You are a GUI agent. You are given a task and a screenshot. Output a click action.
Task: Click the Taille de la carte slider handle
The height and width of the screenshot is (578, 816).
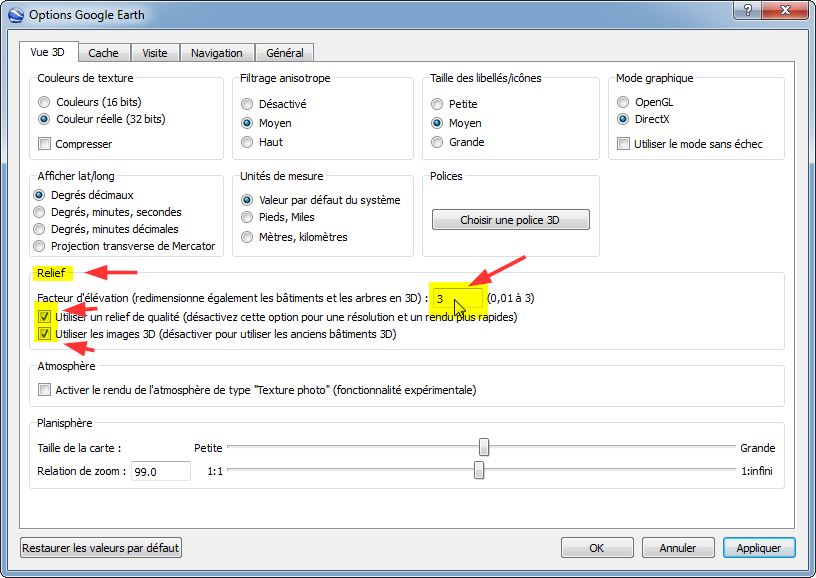[x=484, y=446]
